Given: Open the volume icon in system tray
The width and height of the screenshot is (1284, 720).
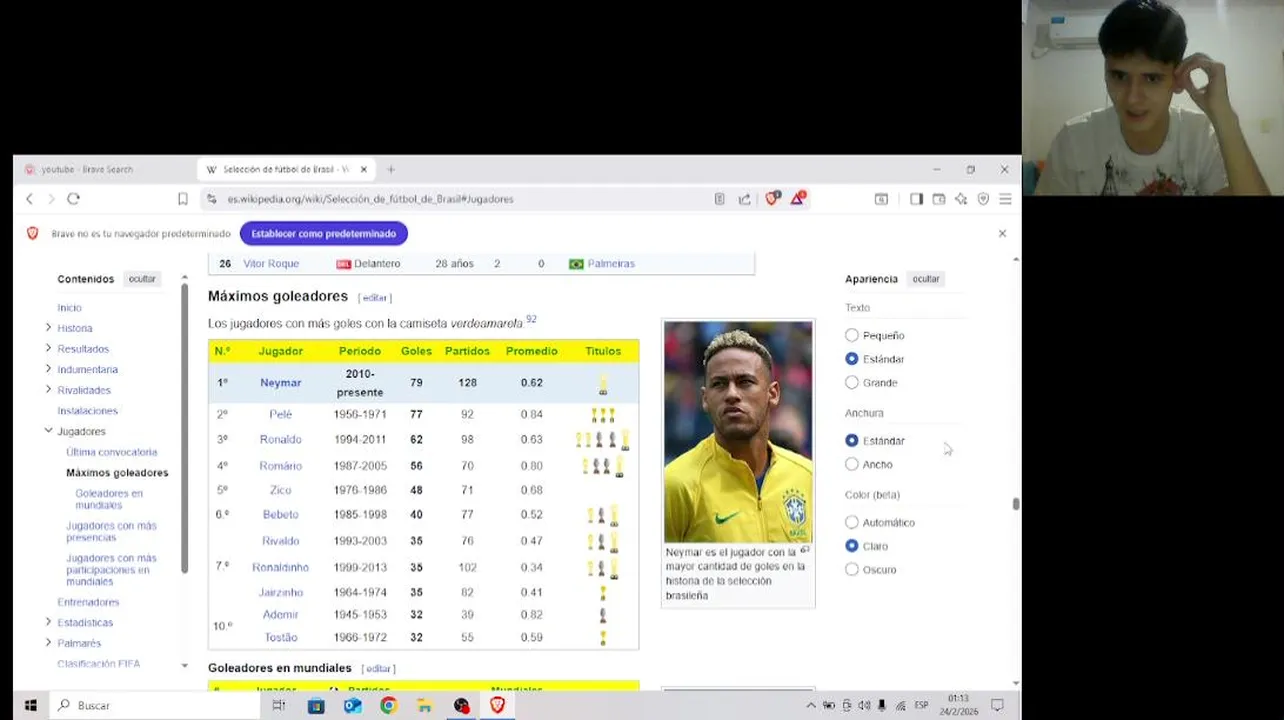Looking at the screenshot, I should [864, 705].
